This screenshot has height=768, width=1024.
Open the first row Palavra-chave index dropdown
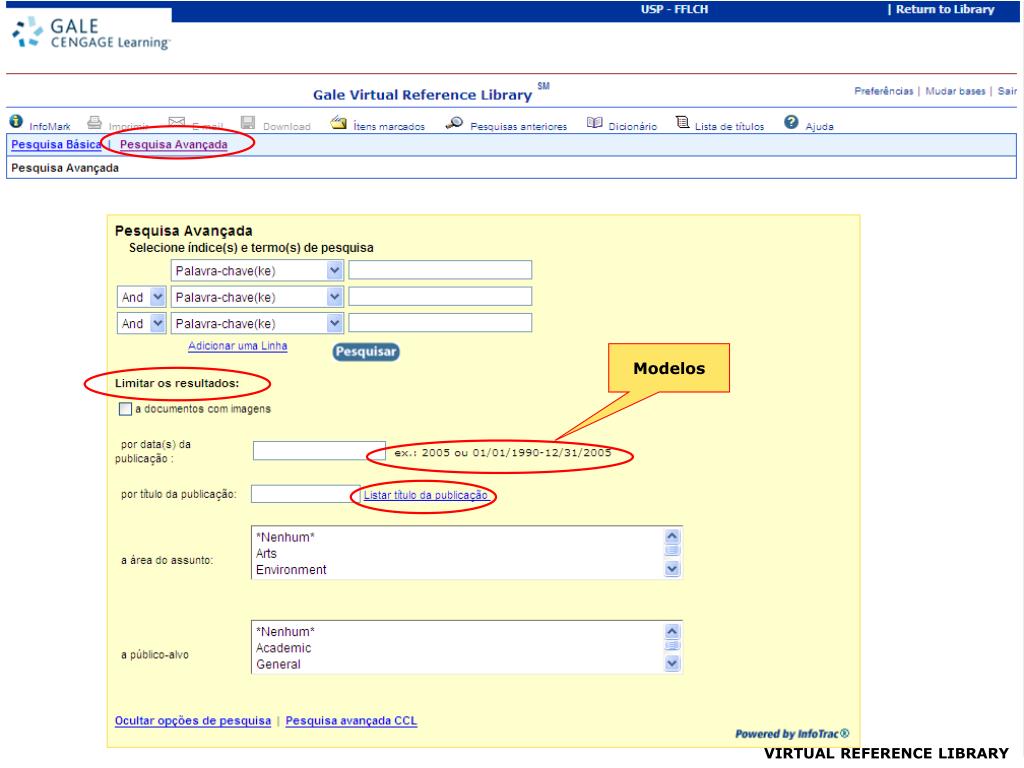(x=257, y=270)
